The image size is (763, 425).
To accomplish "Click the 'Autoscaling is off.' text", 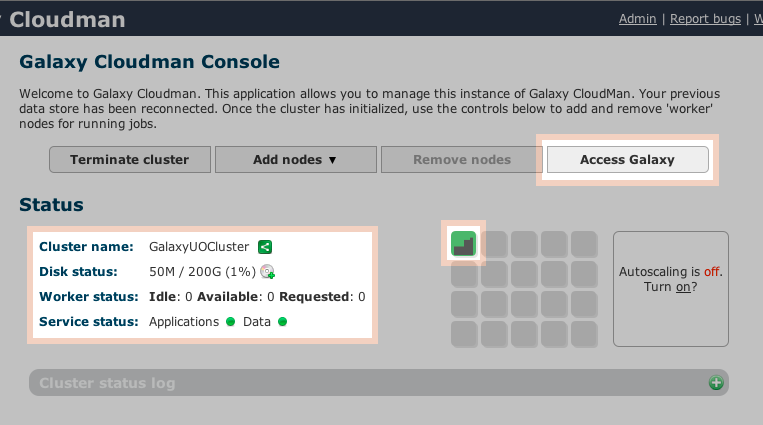I will [671, 272].
